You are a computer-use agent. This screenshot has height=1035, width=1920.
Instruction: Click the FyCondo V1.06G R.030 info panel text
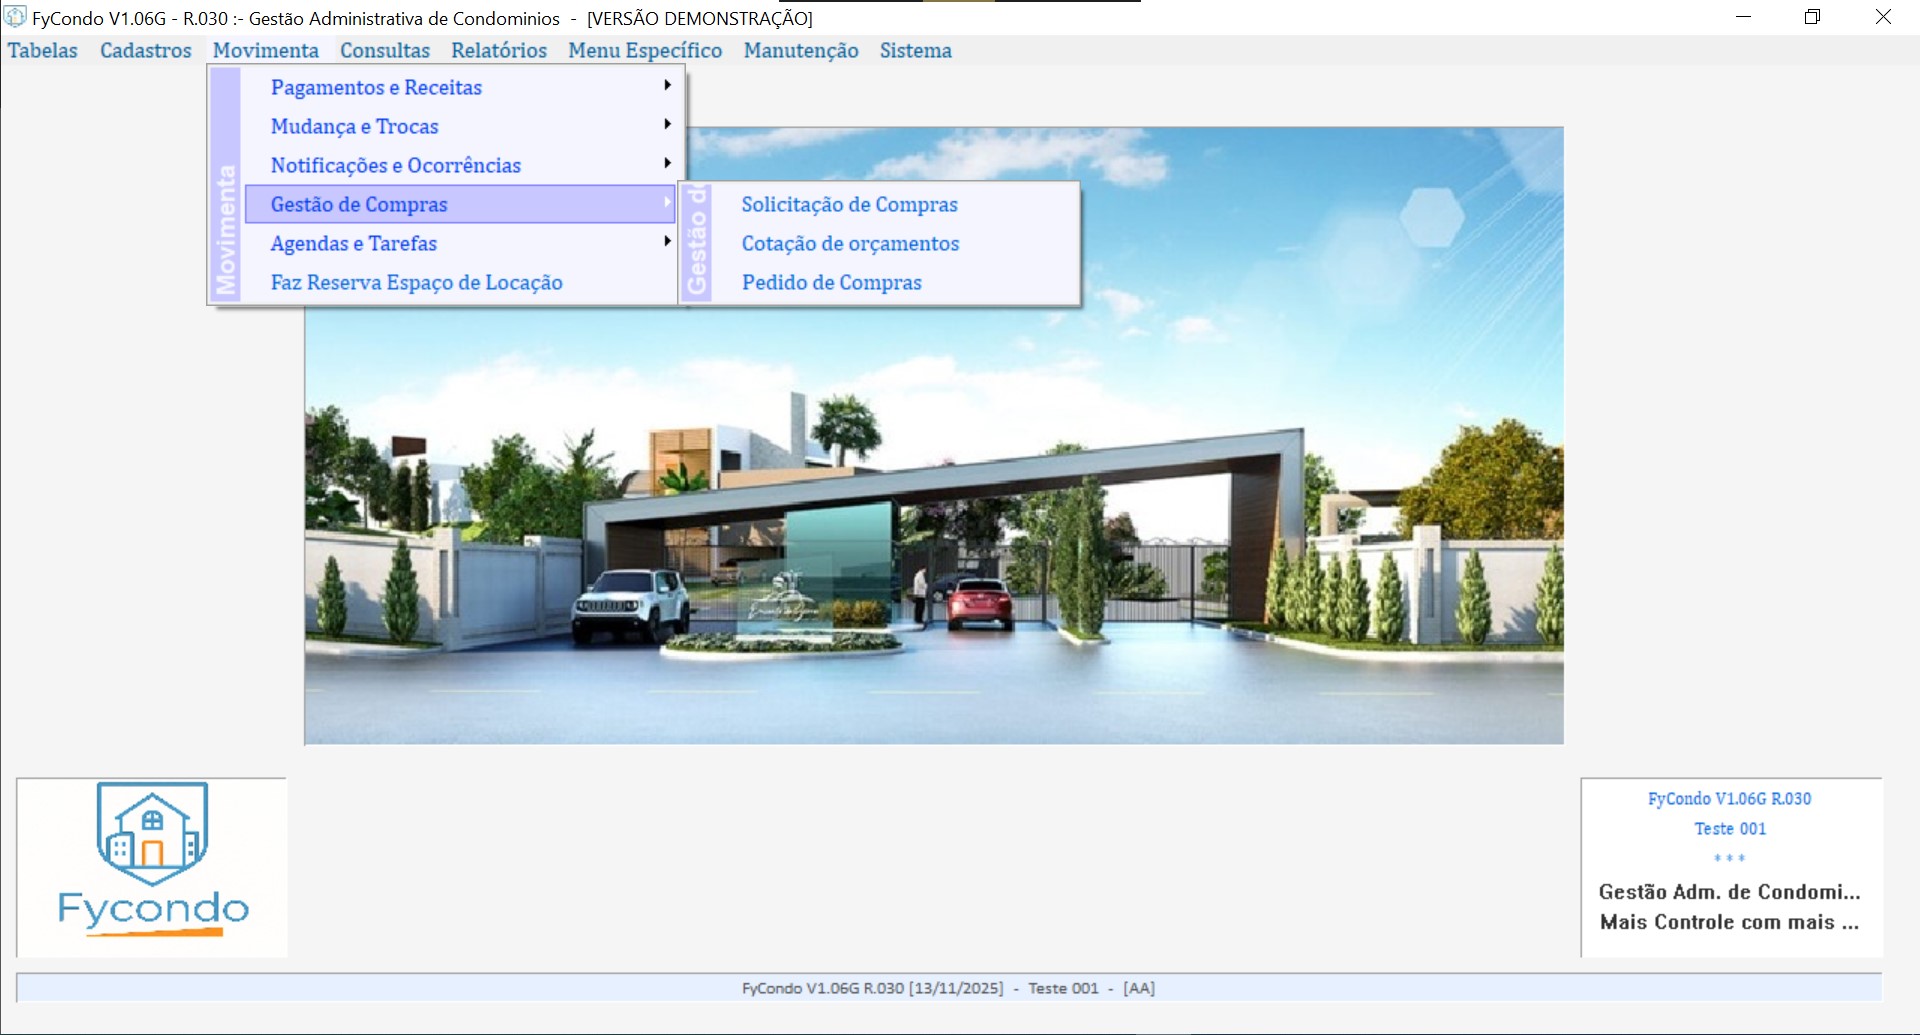[x=1729, y=799]
